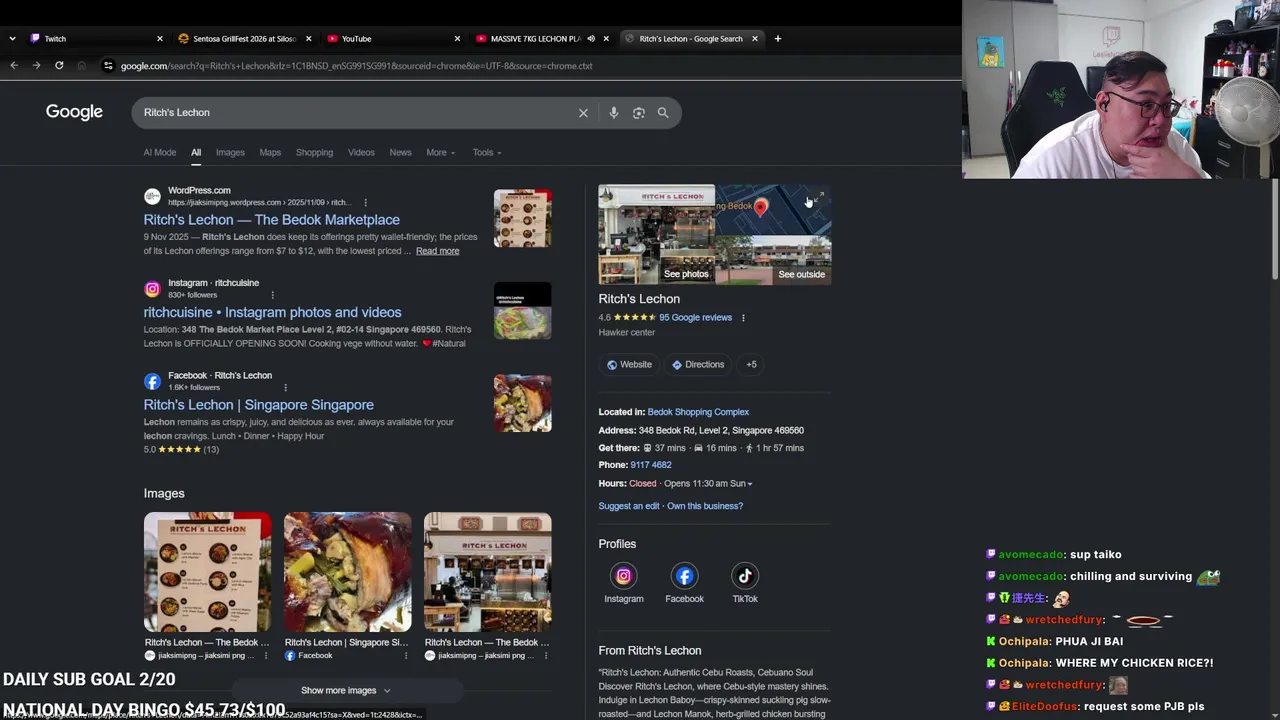Screen dimensions: 1280x720
Task: Click Read more on WordPress snippet
Action: (437, 251)
